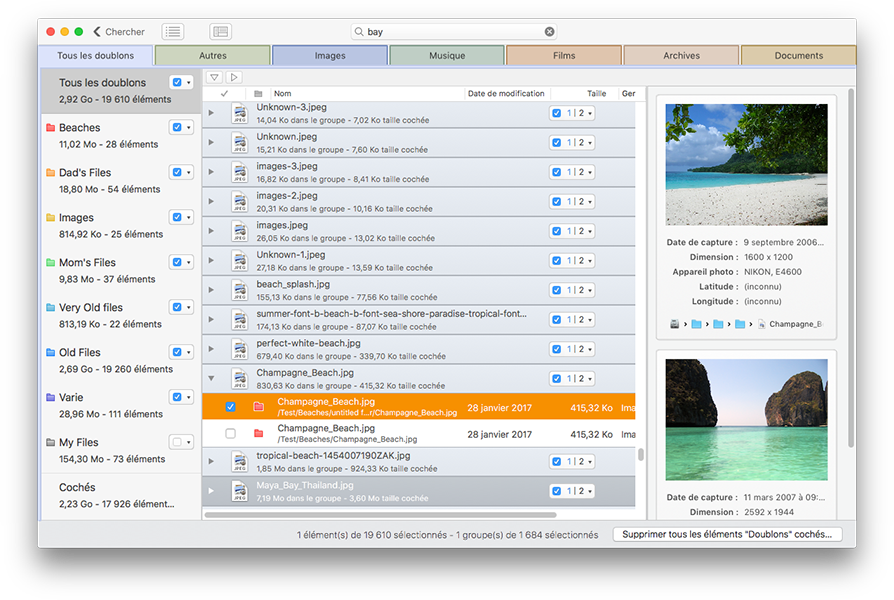Click the preview pane vertical scrollbar

pyautogui.click(x=851, y=267)
